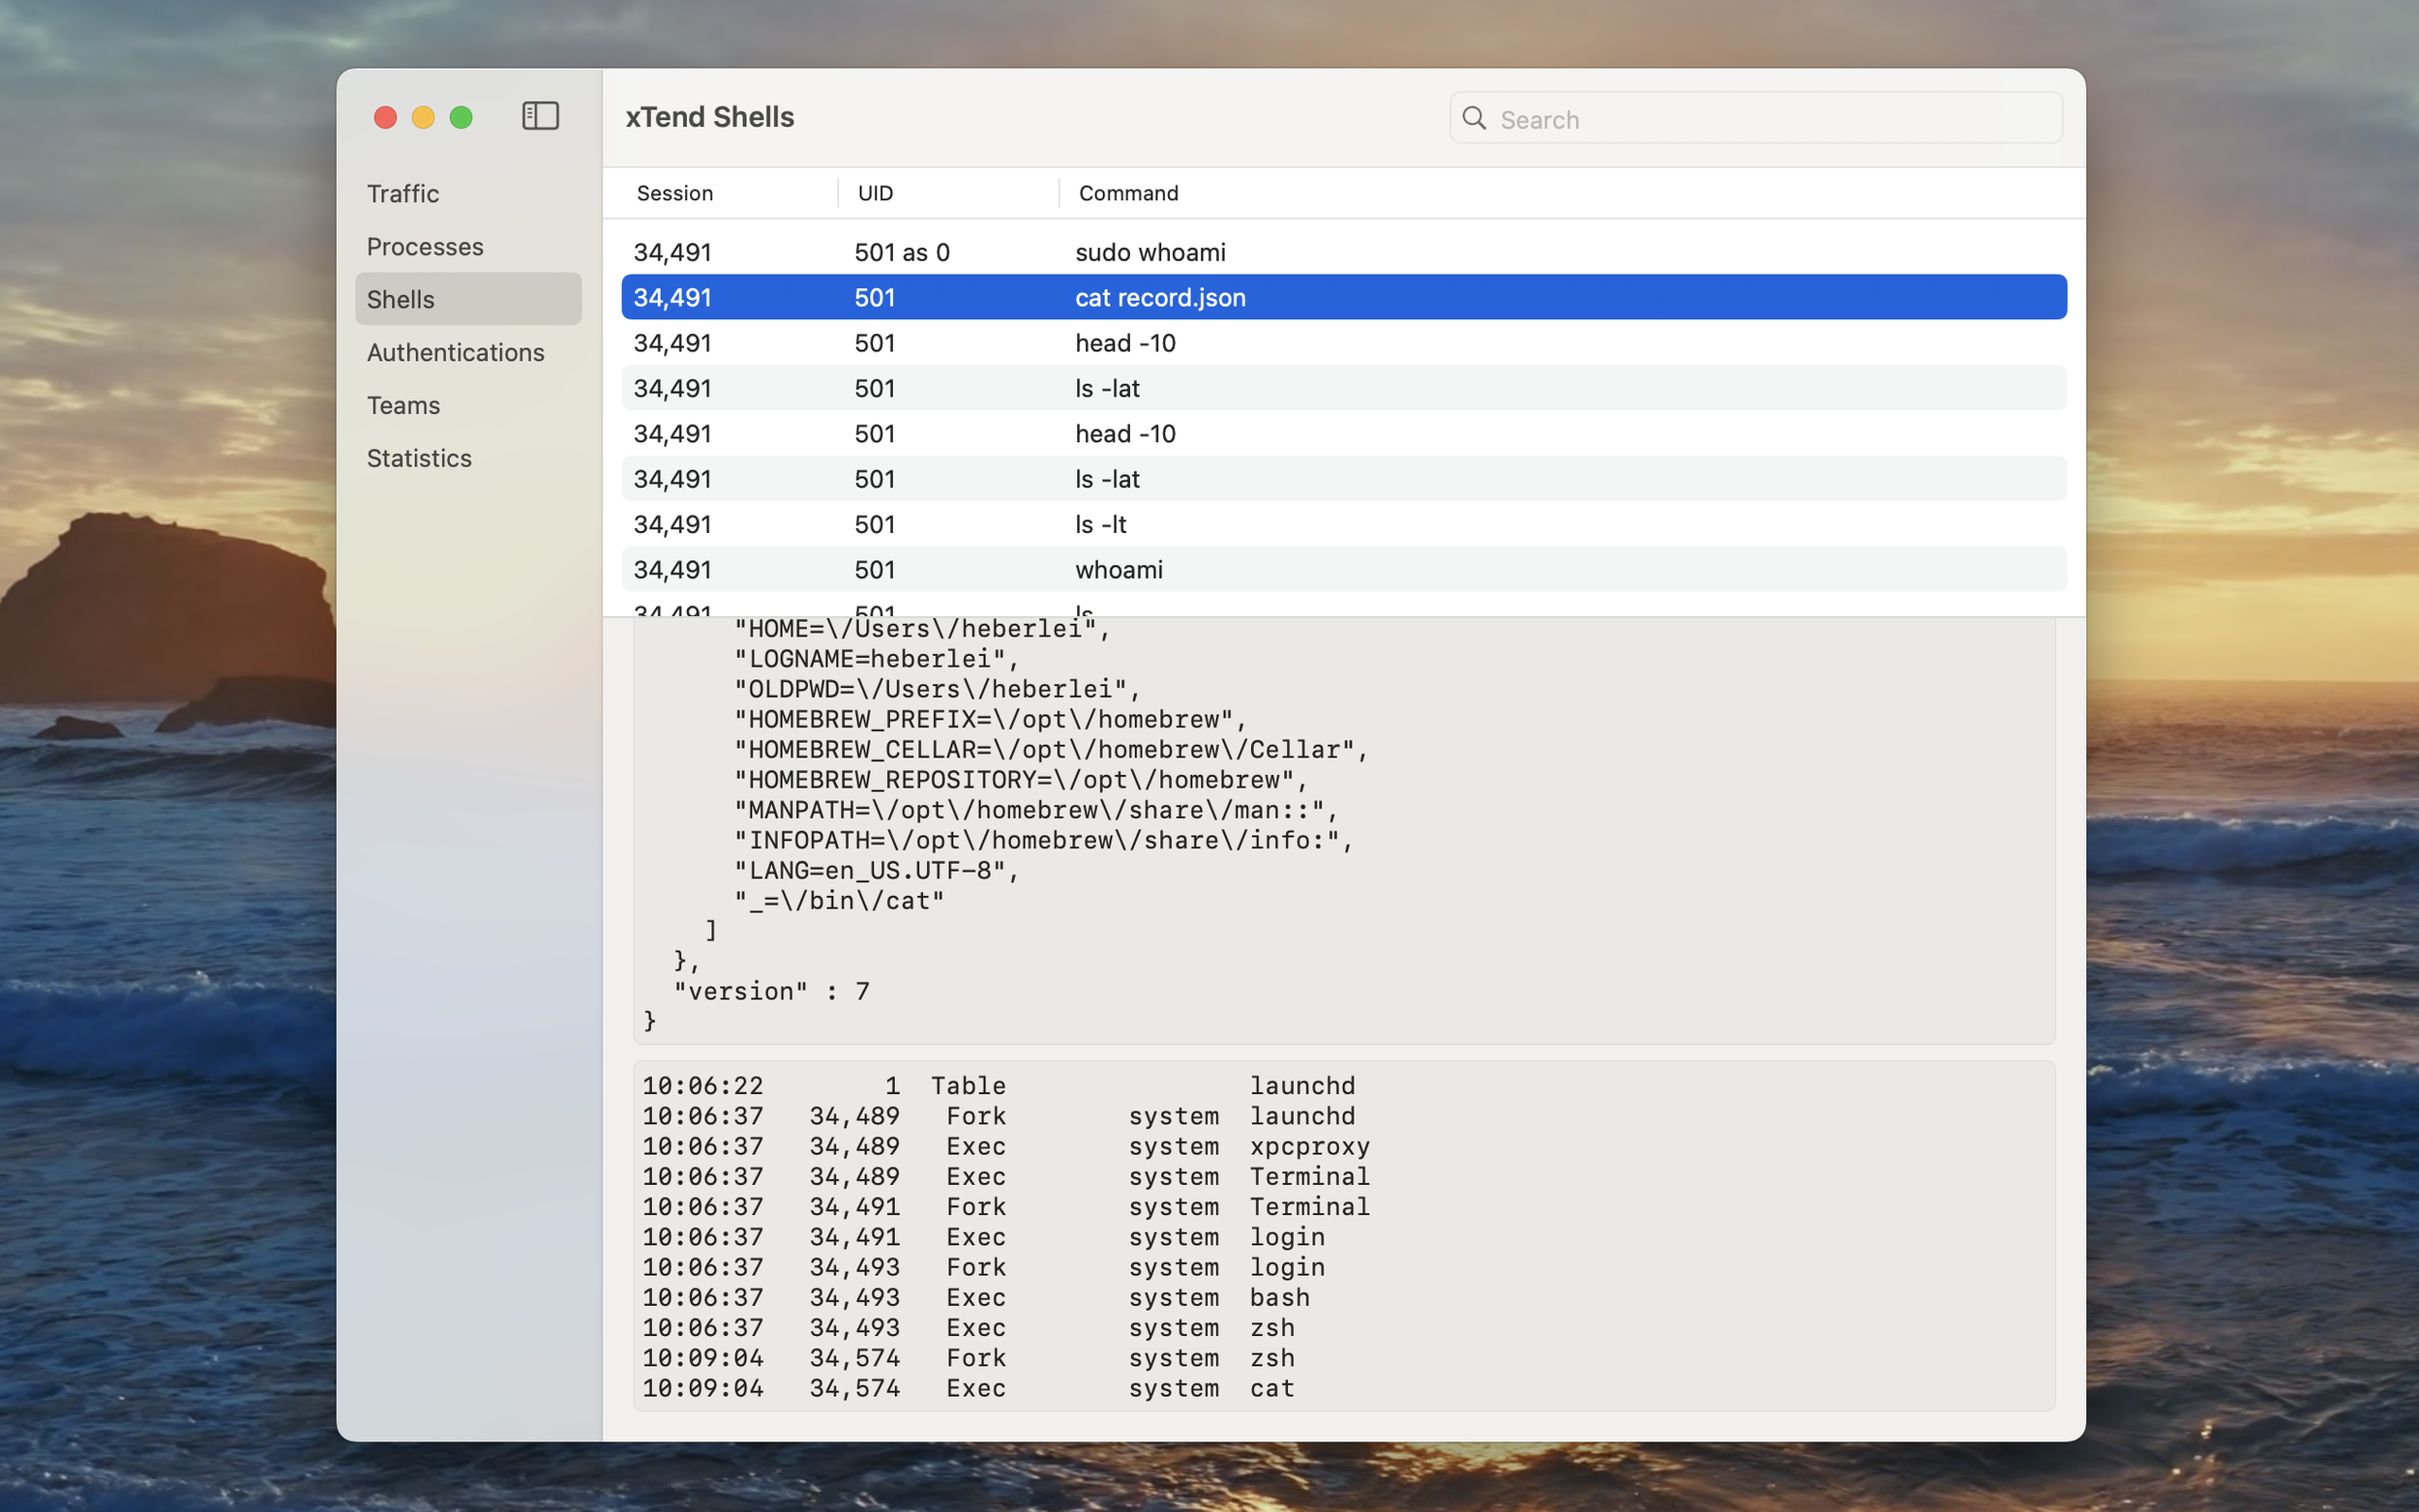The height and width of the screenshot is (1512, 2419).
Task: Select the whoami row with UID 501
Action: 1118,570
